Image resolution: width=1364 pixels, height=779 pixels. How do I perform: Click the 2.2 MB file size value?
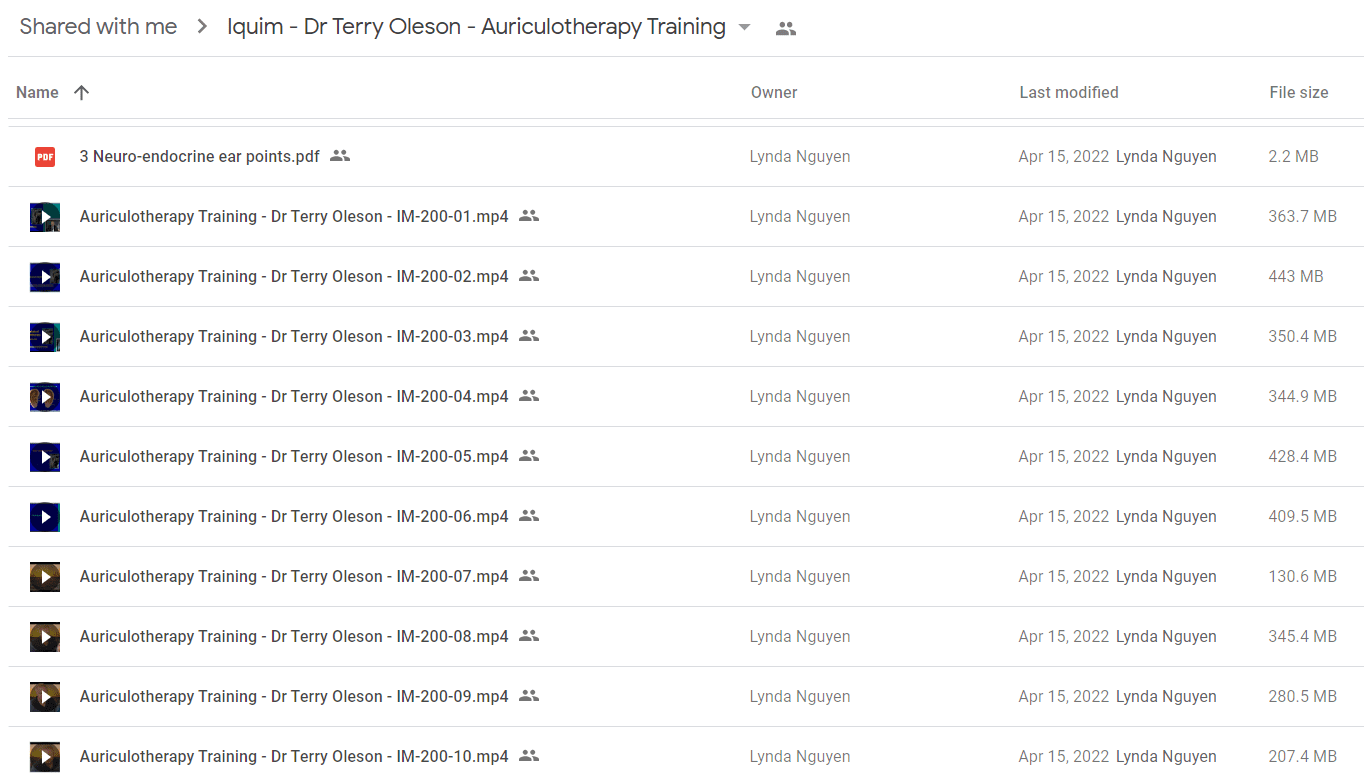point(1293,156)
